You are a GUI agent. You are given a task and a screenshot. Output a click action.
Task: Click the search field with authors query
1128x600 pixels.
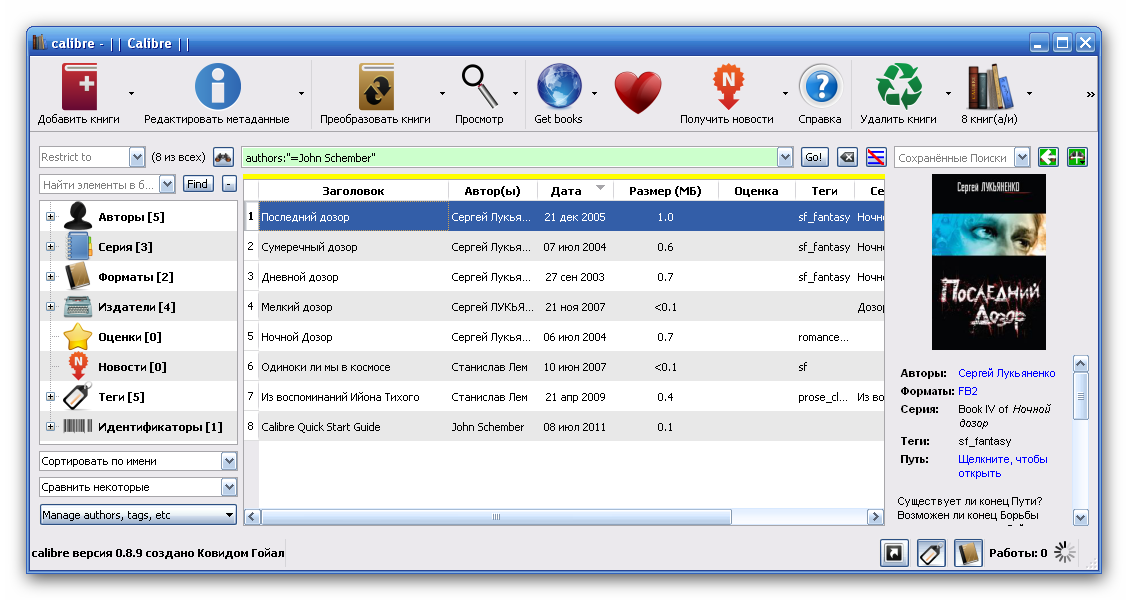510,157
